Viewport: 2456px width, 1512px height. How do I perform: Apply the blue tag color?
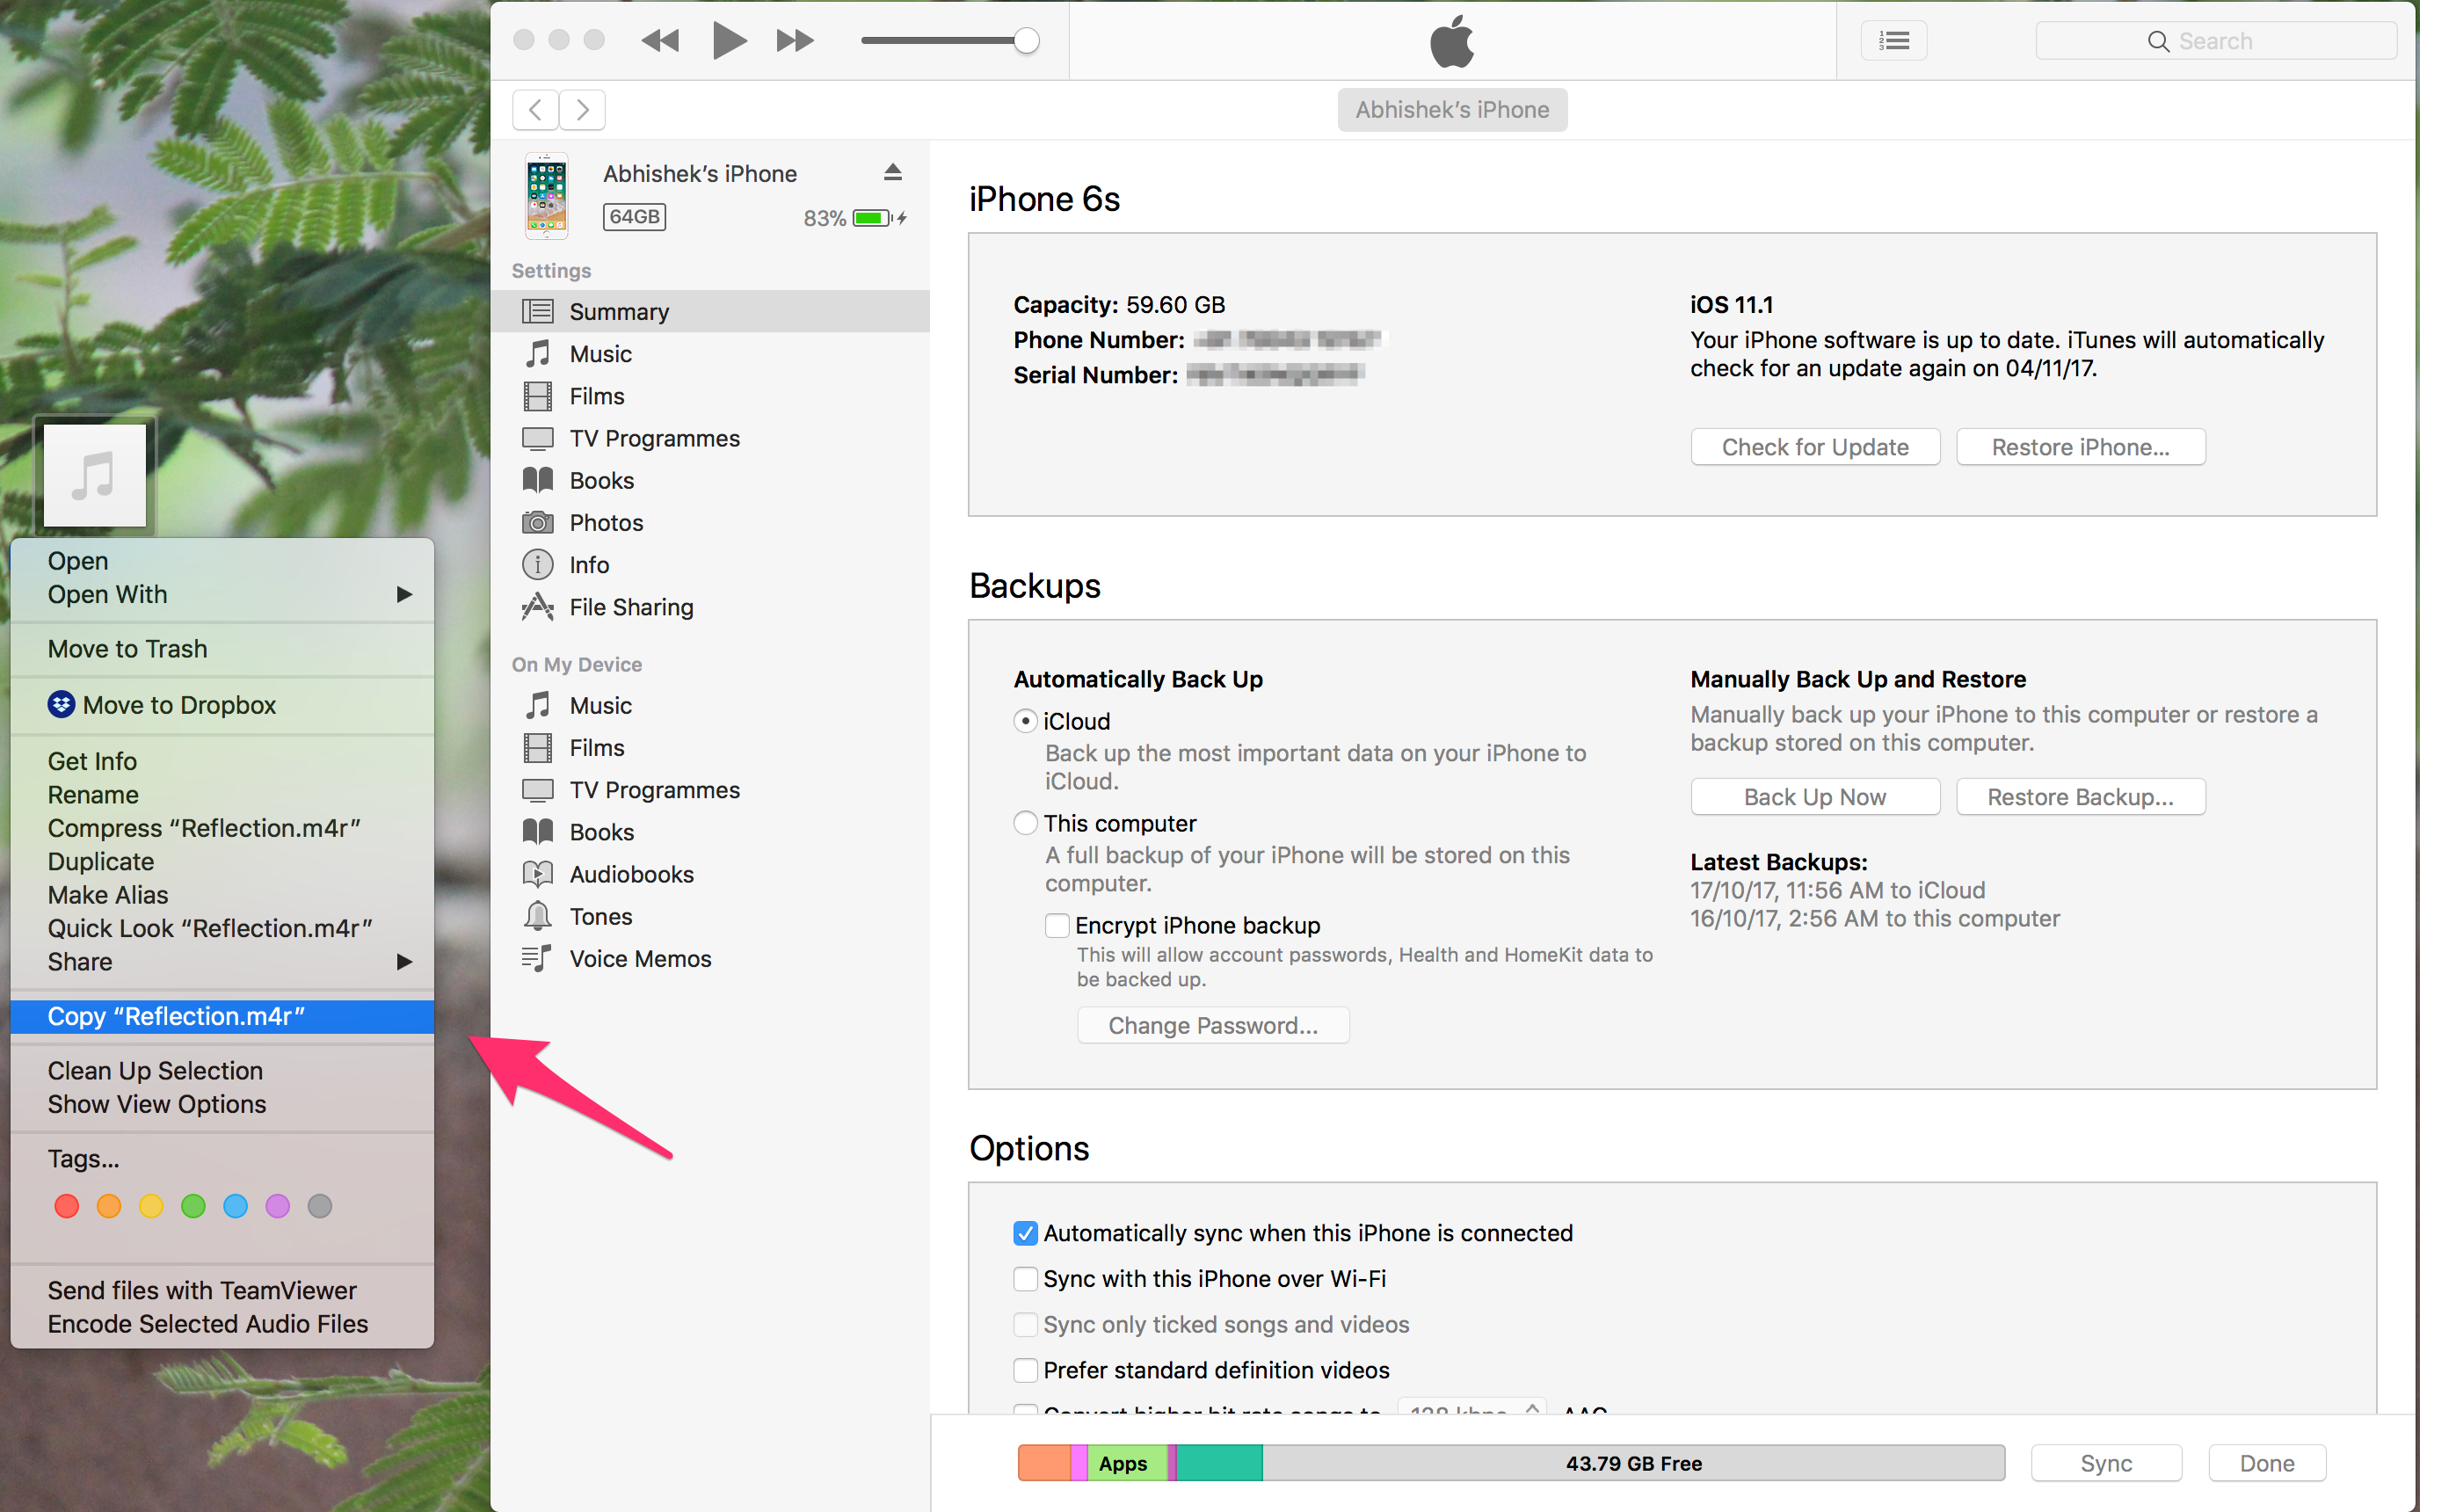(x=236, y=1206)
